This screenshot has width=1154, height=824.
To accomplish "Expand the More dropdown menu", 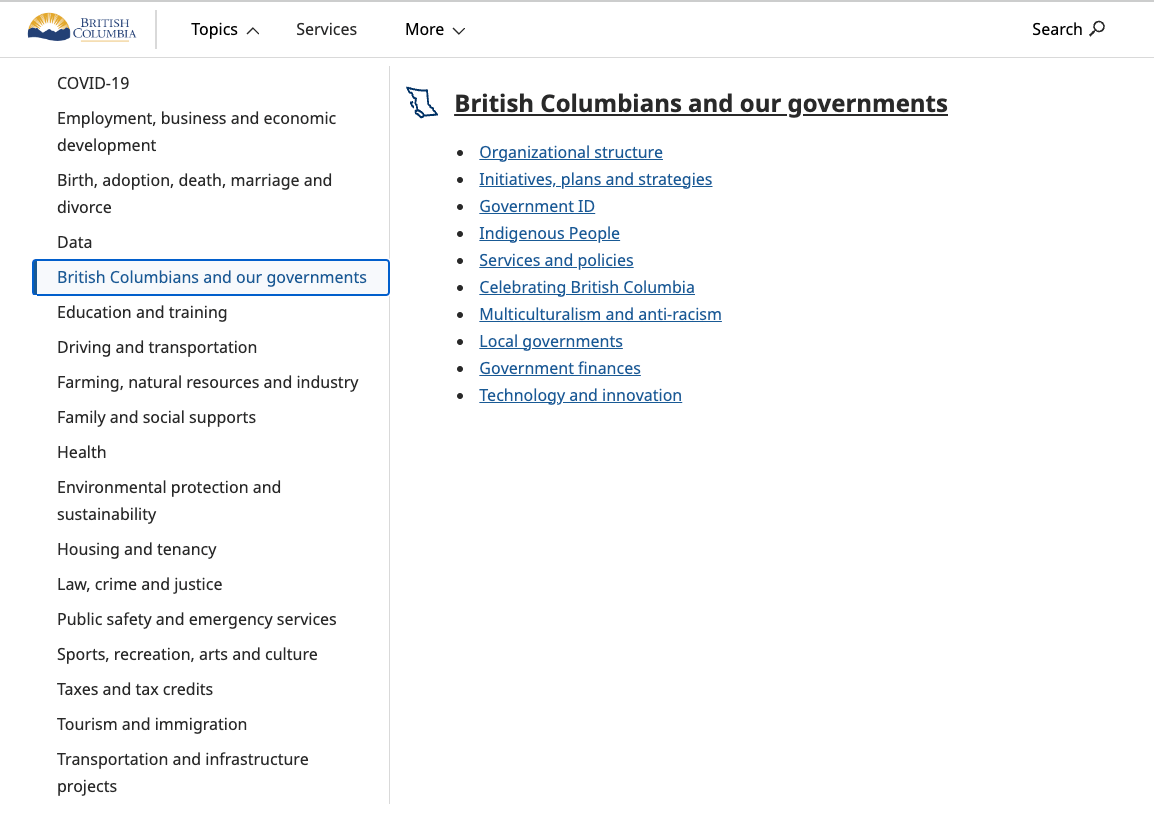I will click(x=434, y=29).
